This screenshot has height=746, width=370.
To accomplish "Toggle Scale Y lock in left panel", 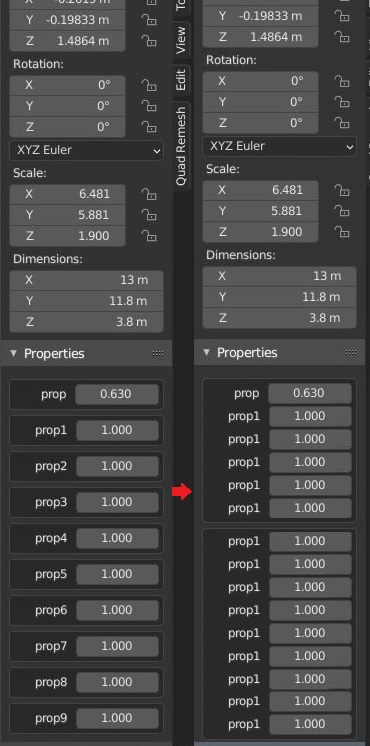I will pos(149,215).
